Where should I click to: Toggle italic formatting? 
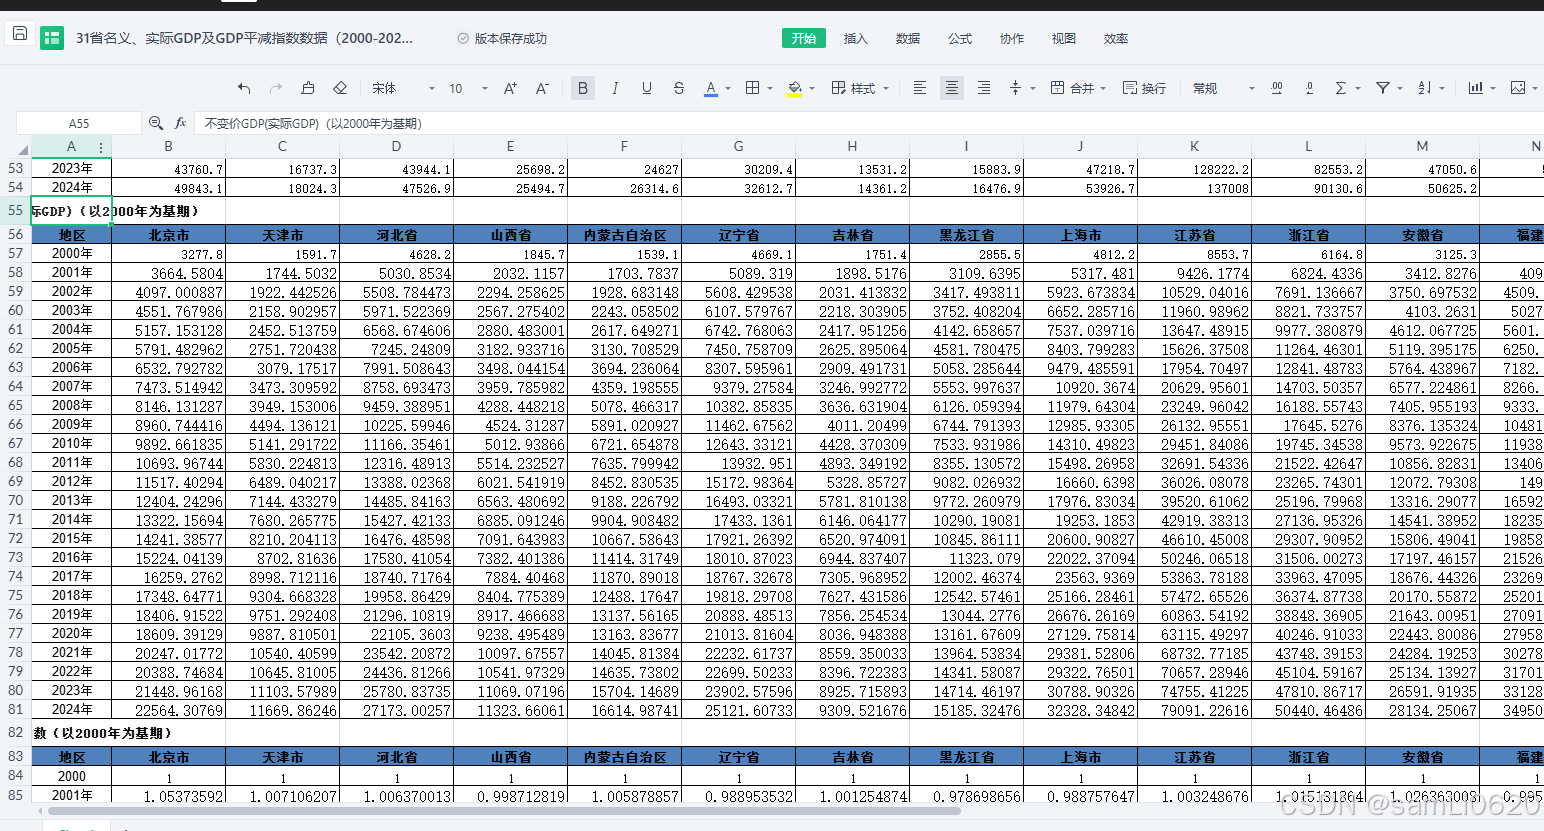615,88
